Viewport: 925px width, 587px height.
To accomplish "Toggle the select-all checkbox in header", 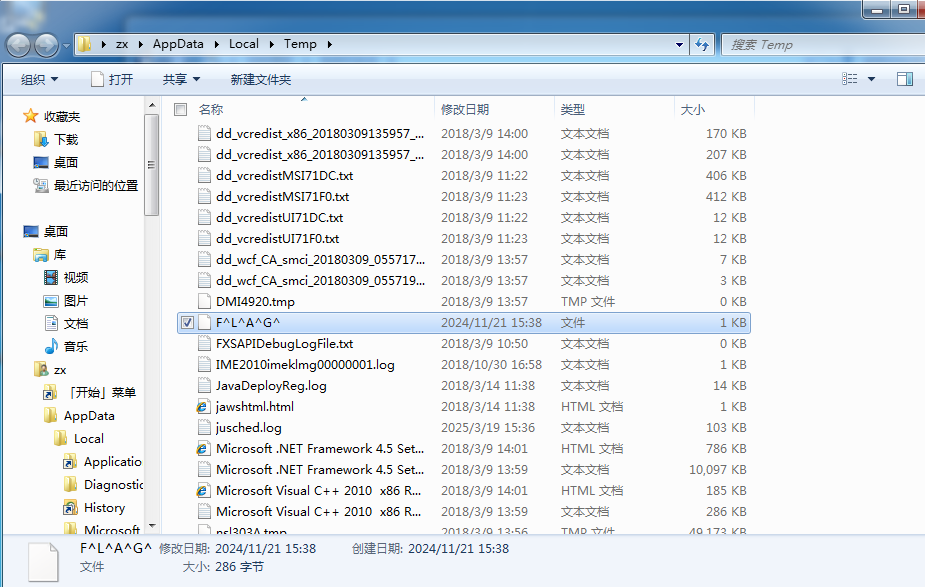I will [x=181, y=109].
